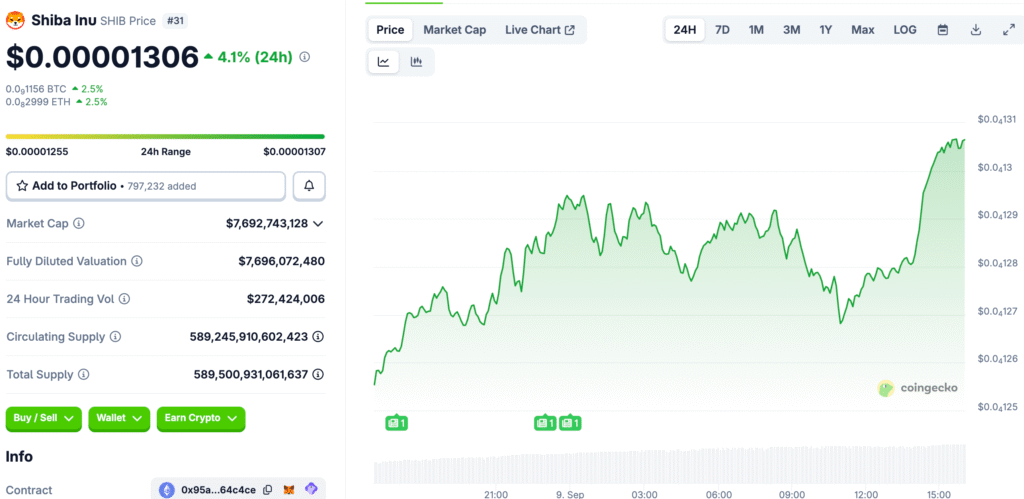The image size is (1024, 499).
Task: Click info icon after circulating supply value 589,245,910,602,423
Action: (318, 337)
